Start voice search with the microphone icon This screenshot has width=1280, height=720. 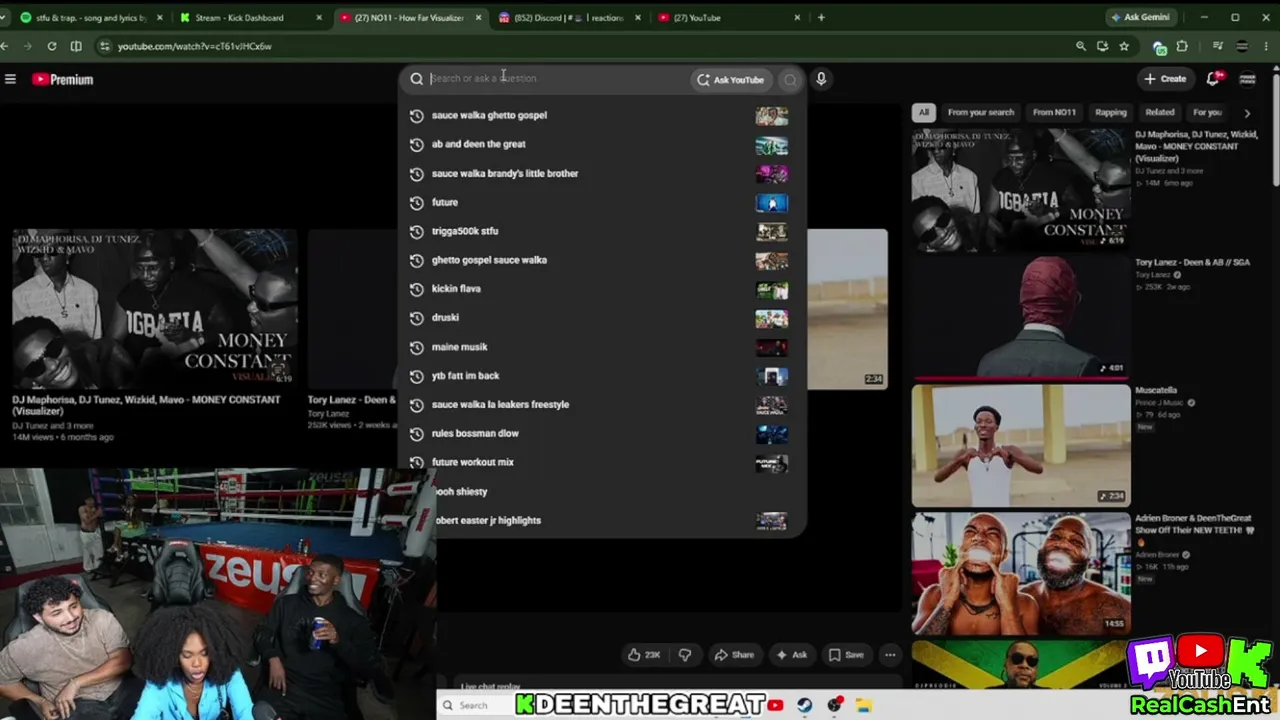pyautogui.click(x=821, y=79)
